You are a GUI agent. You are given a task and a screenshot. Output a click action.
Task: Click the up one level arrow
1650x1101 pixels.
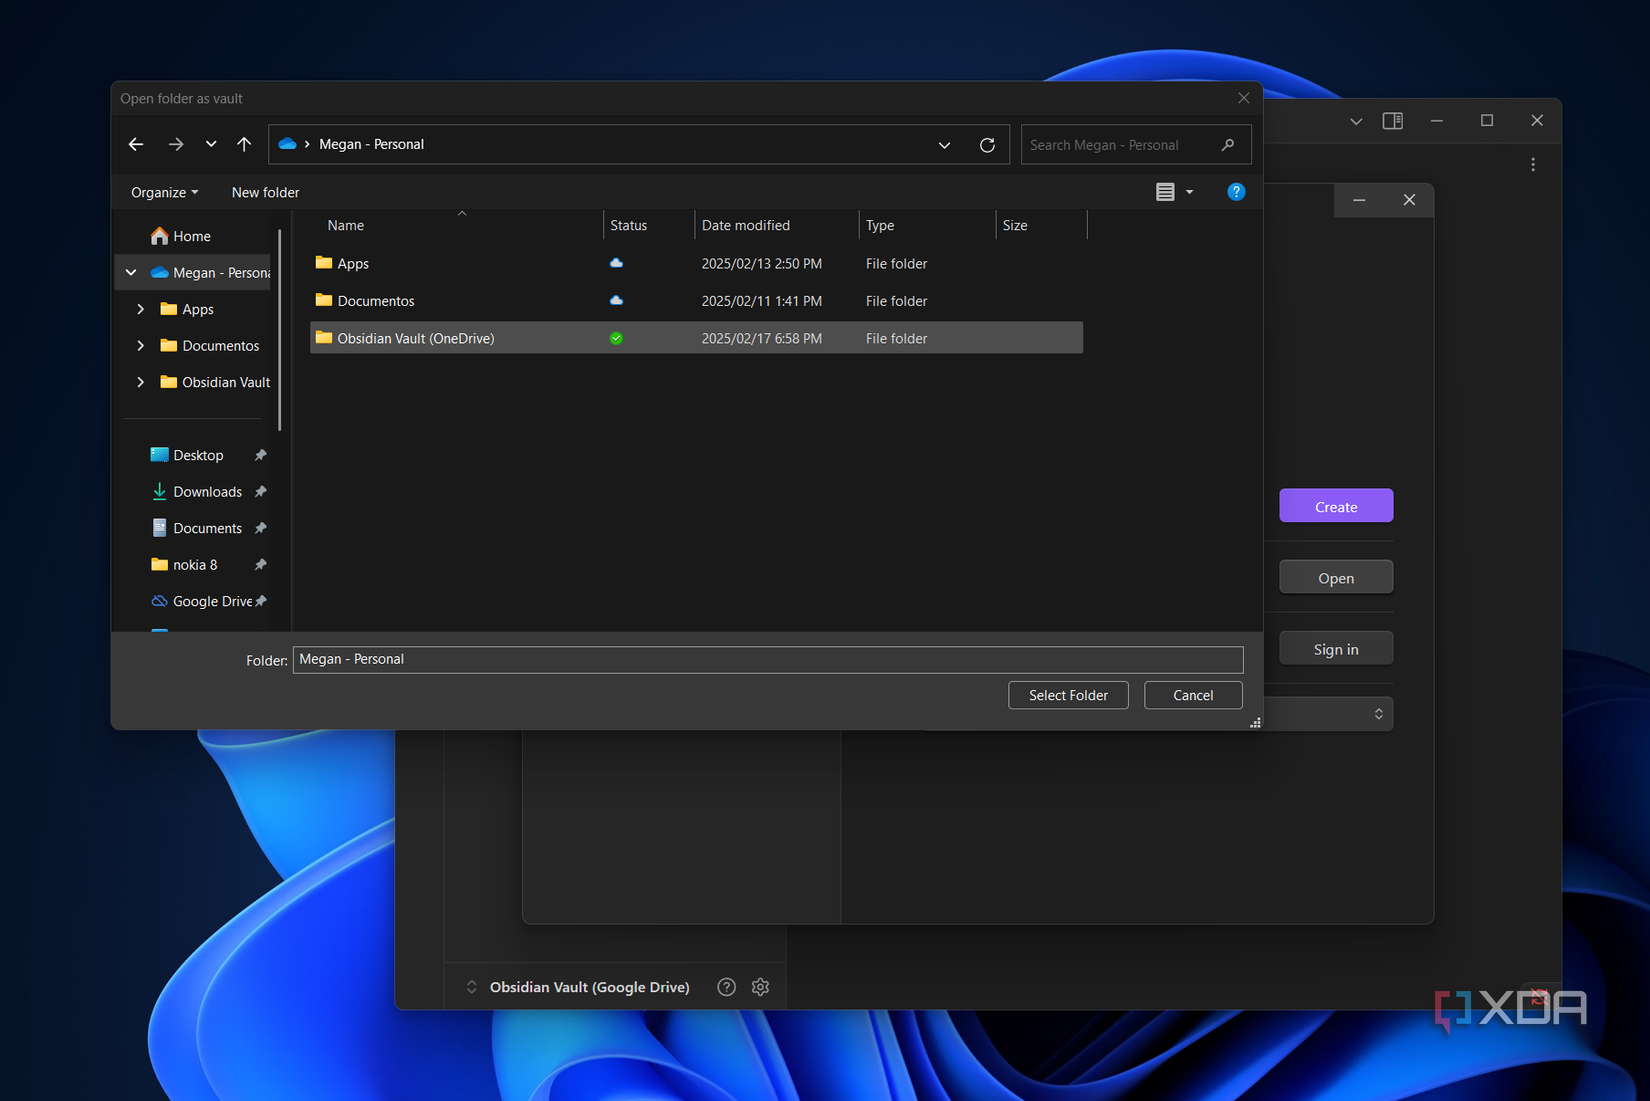point(243,144)
